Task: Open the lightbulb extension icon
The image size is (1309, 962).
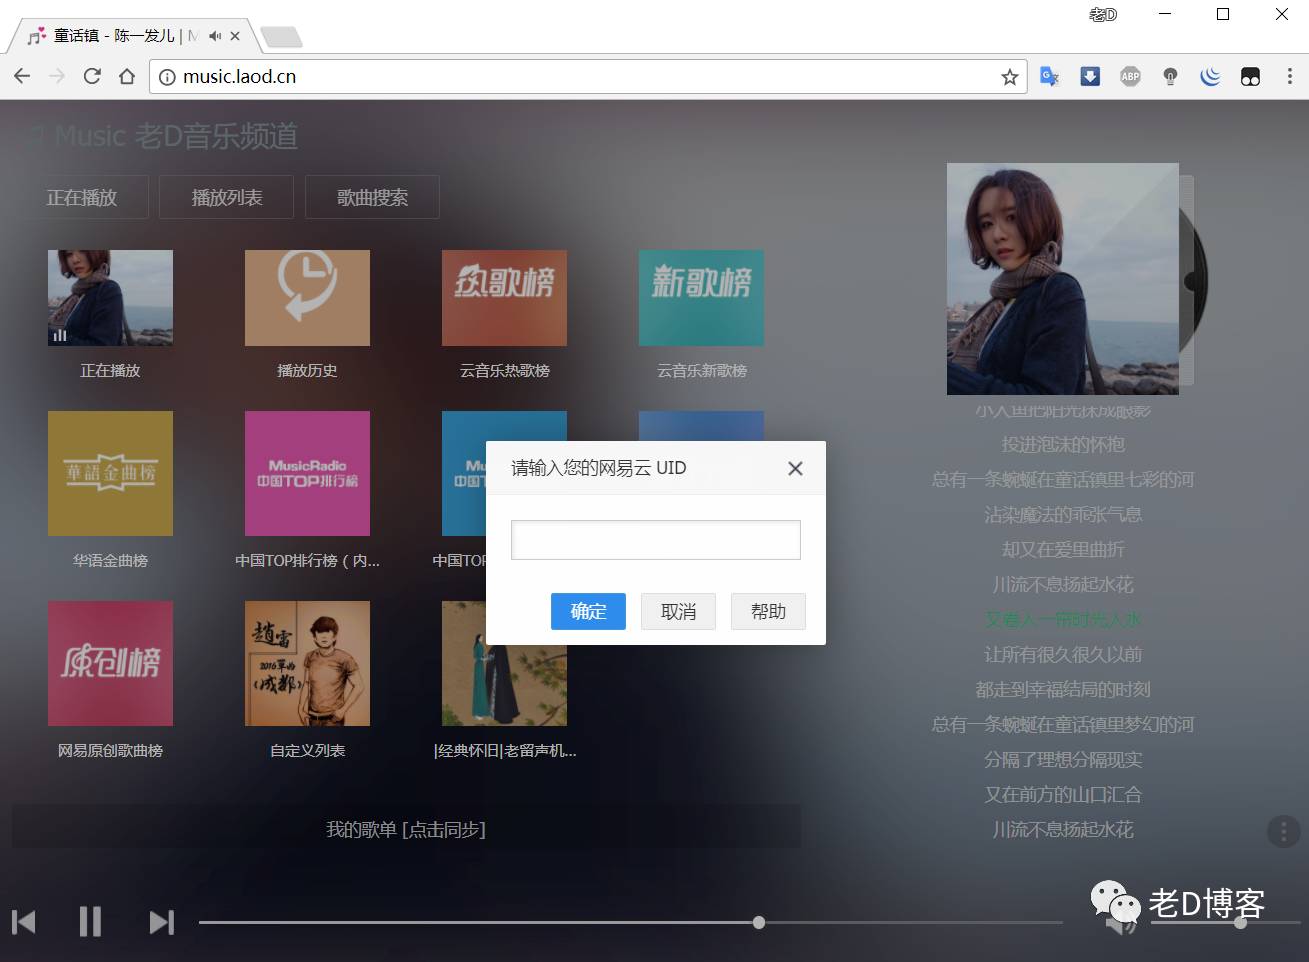Action: (1170, 76)
